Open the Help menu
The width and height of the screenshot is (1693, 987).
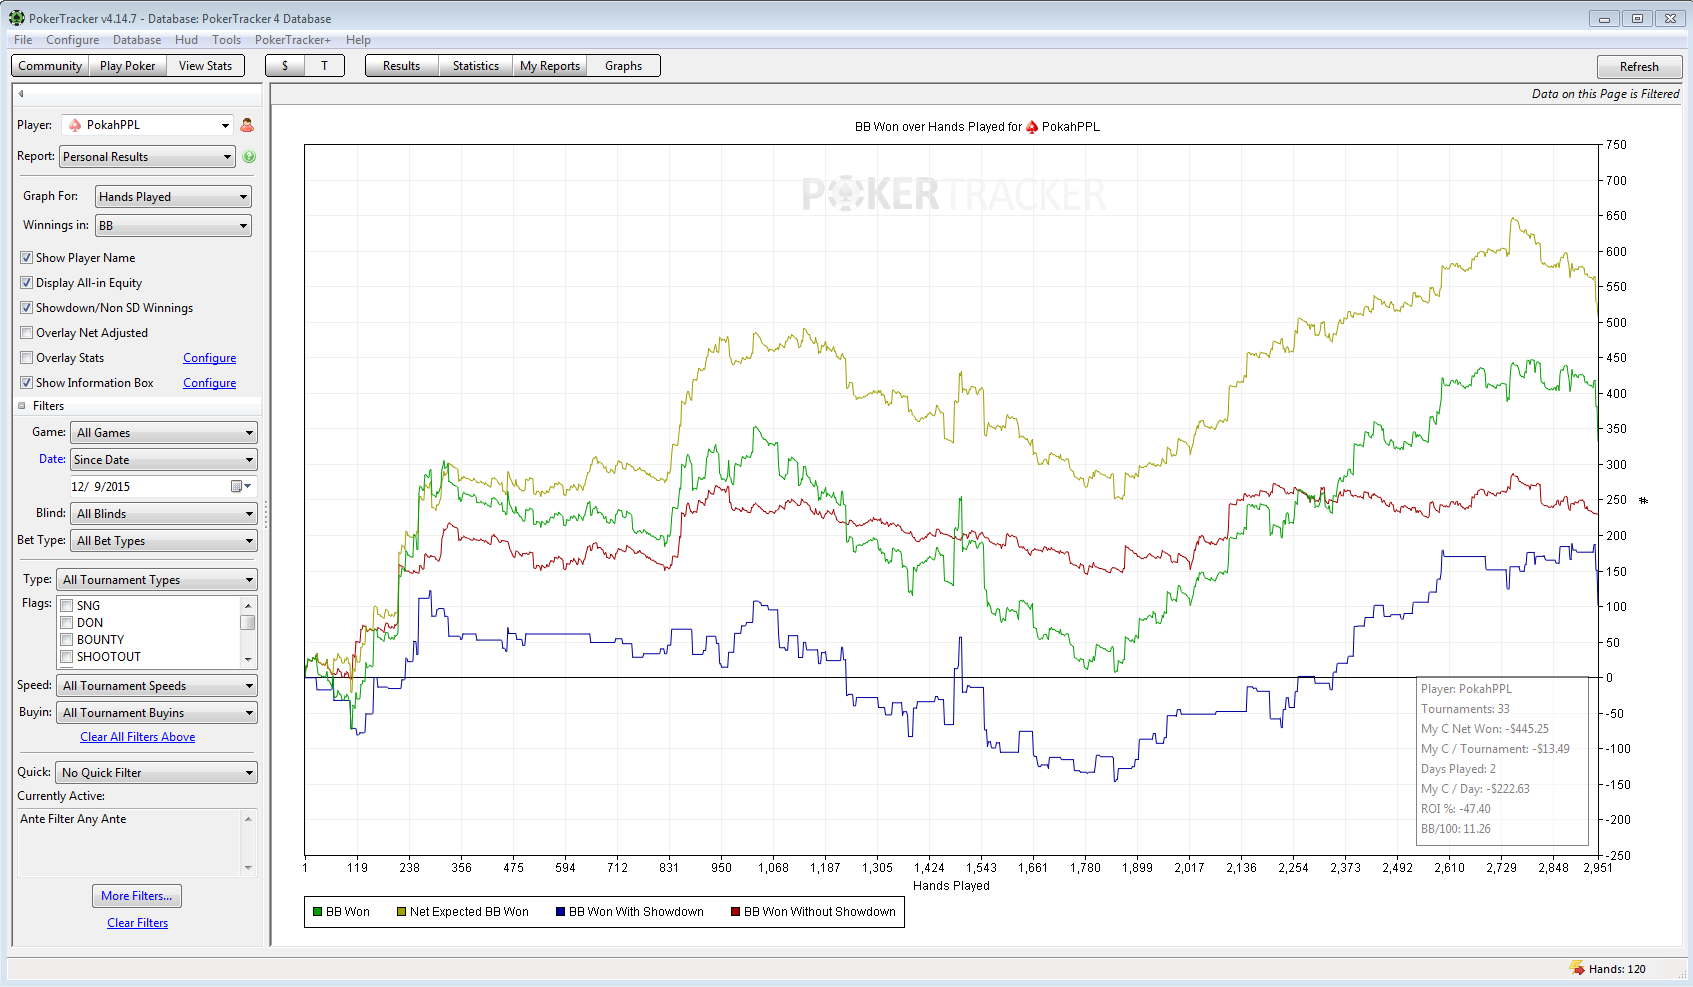[x=358, y=40]
